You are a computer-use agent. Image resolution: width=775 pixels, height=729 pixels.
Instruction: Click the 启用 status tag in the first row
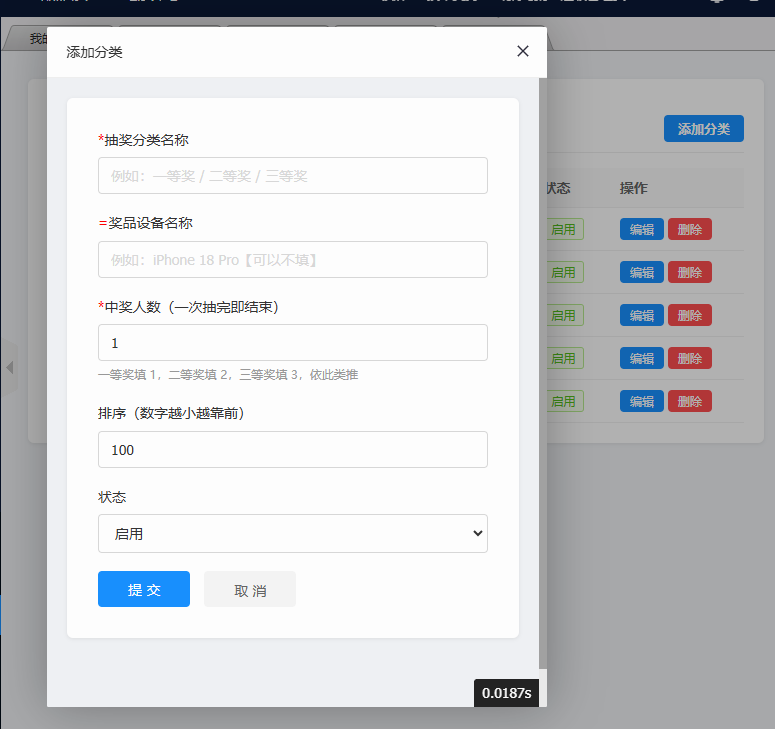pos(565,229)
